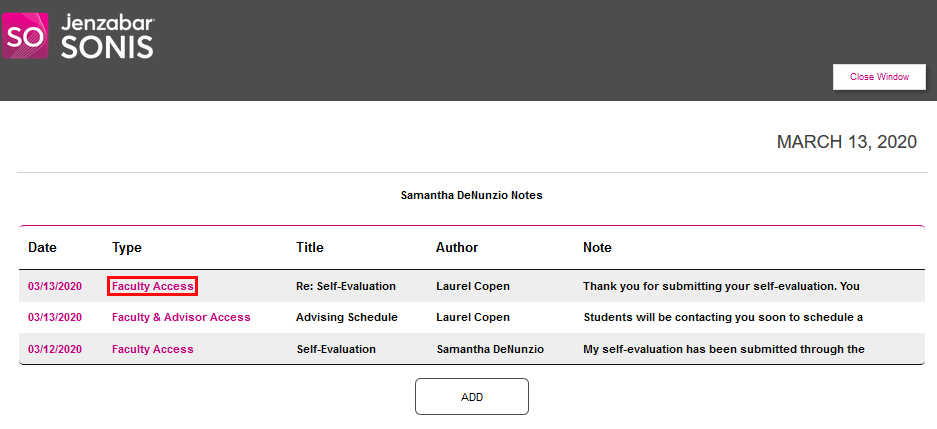The width and height of the screenshot is (937, 429).
Task: Click the 03/12/2020 date link
Action: tap(55, 349)
